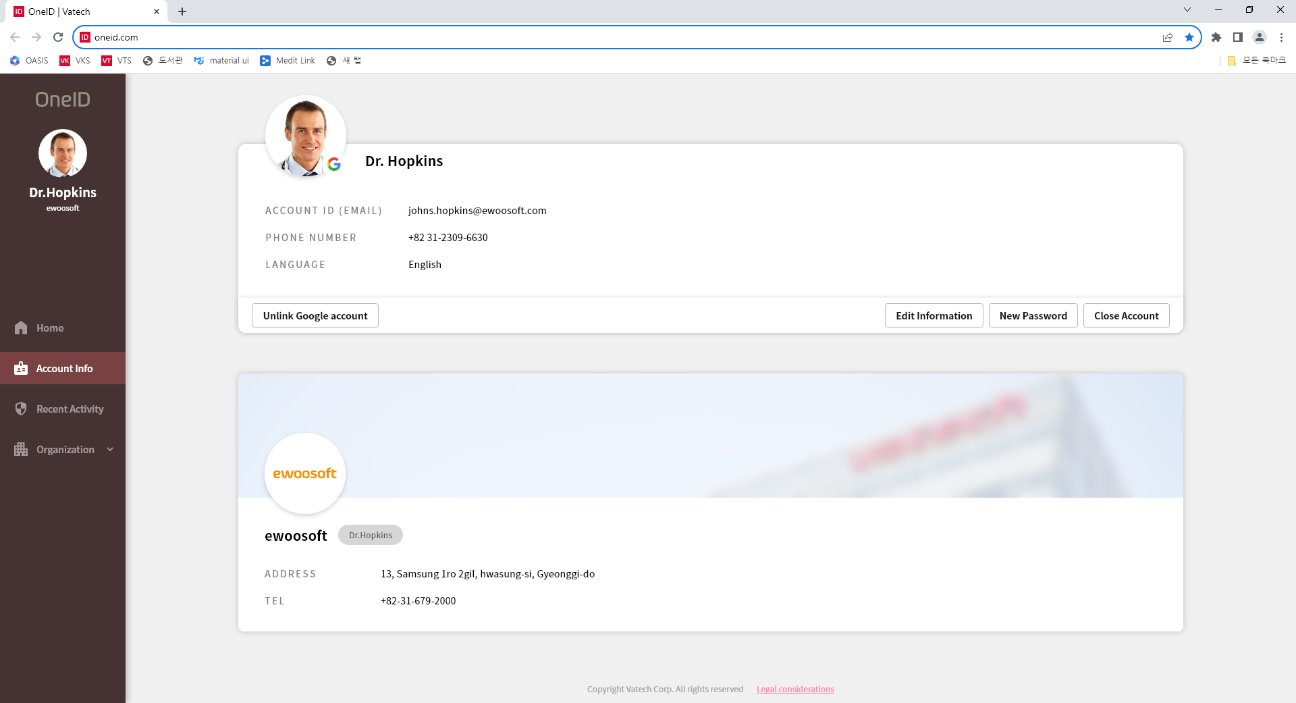
Task: Open the Home sidebar item
Action: click(63, 328)
